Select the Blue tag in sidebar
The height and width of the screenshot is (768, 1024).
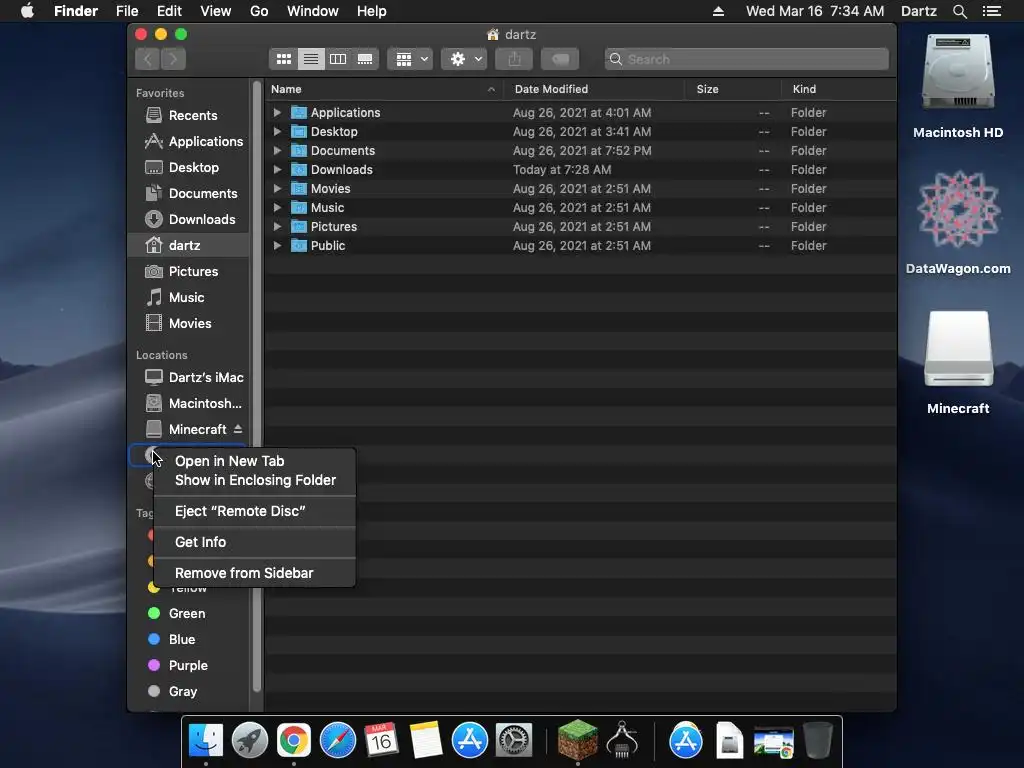click(189, 639)
